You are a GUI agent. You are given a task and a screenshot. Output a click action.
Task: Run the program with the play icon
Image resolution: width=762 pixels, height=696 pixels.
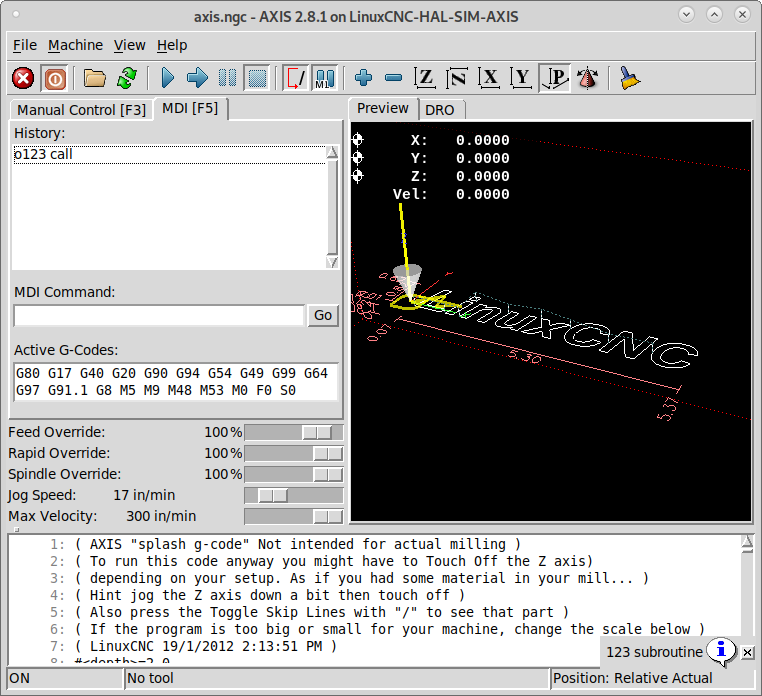tap(168, 78)
